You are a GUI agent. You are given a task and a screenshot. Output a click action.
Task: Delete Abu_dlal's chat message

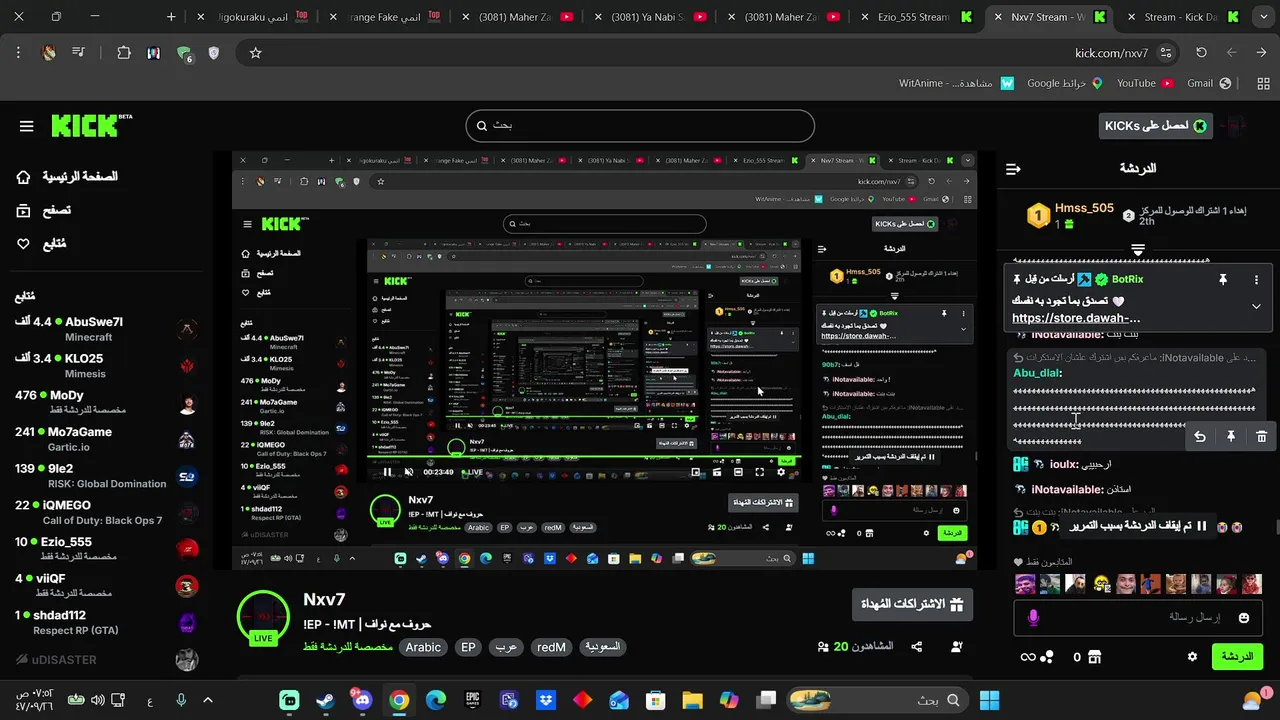(1262, 437)
